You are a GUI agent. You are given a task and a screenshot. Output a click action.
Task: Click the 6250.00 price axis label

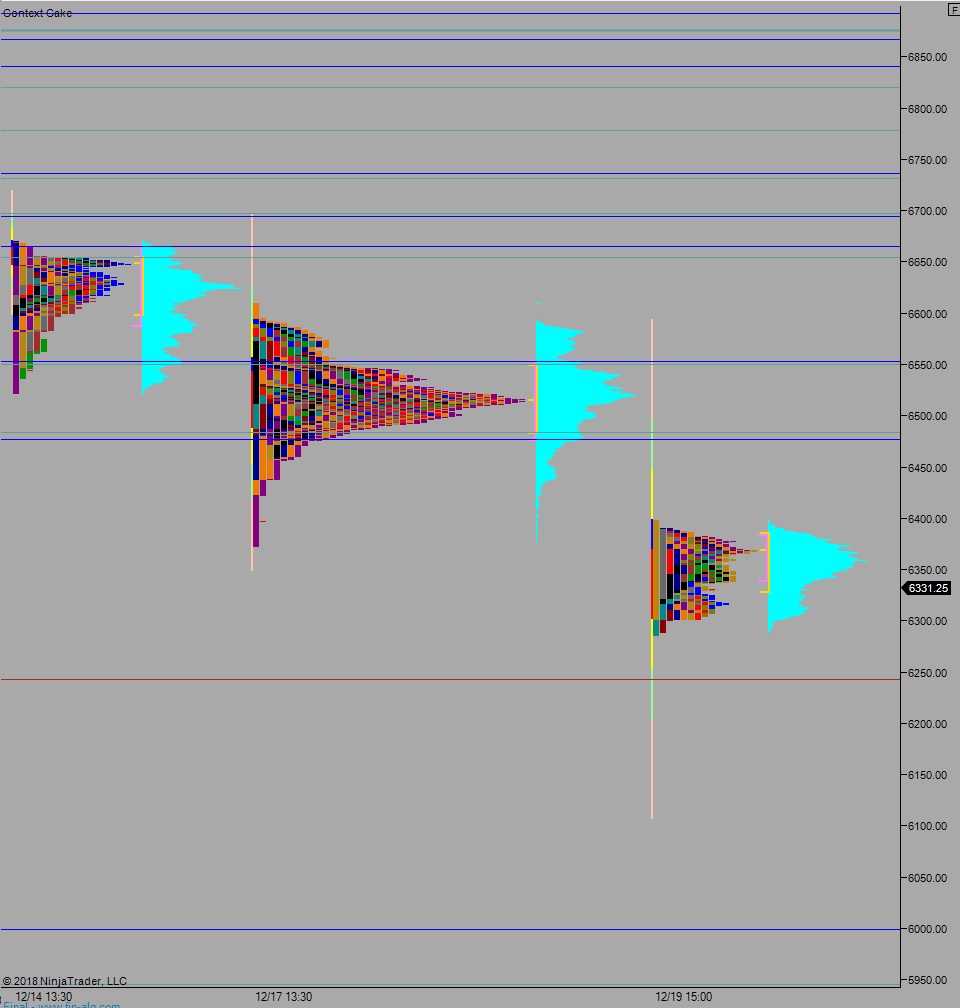(927, 673)
